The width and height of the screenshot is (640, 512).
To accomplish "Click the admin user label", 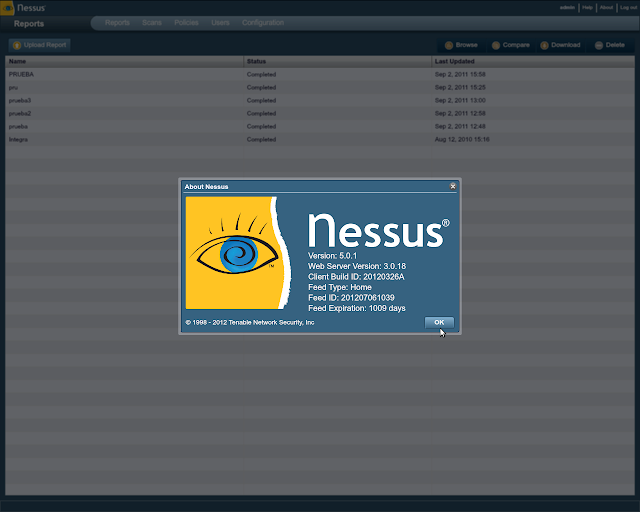I will tap(567, 7).
